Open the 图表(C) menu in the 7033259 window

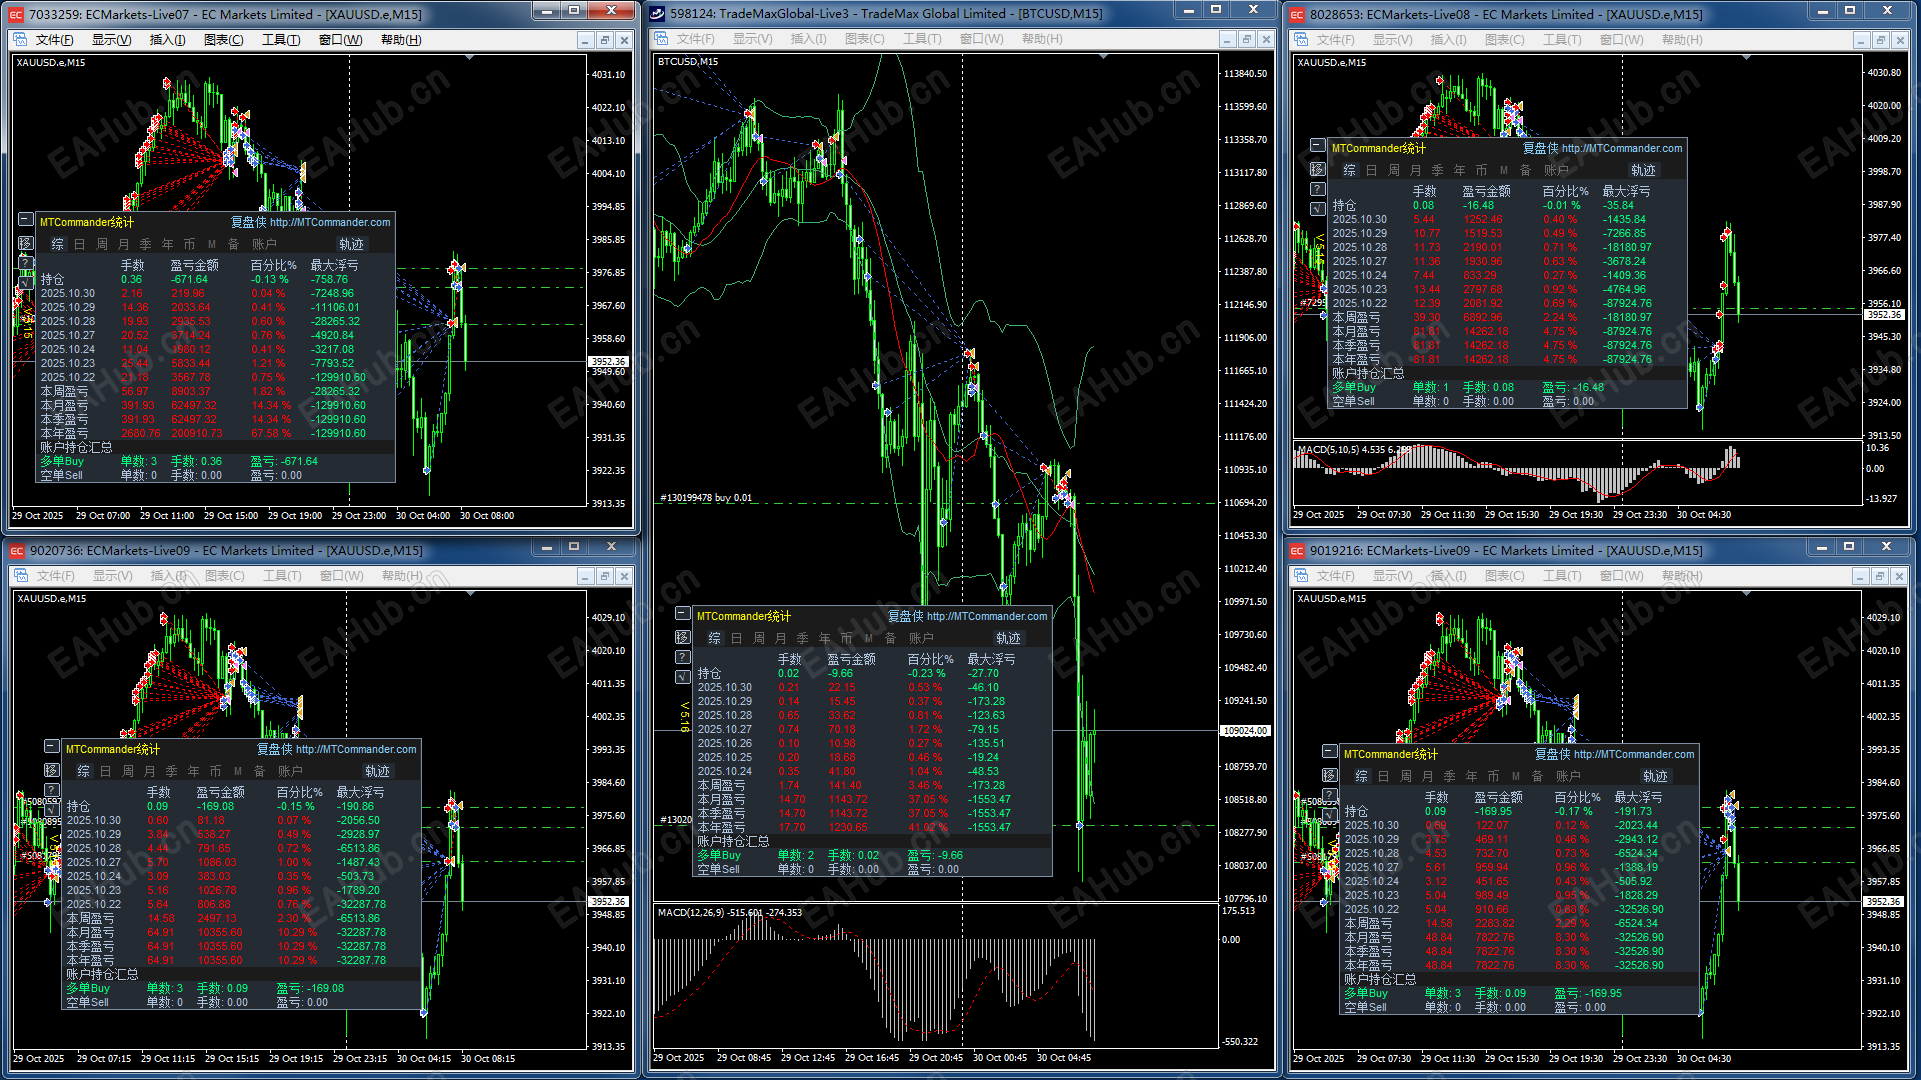pyautogui.click(x=223, y=40)
